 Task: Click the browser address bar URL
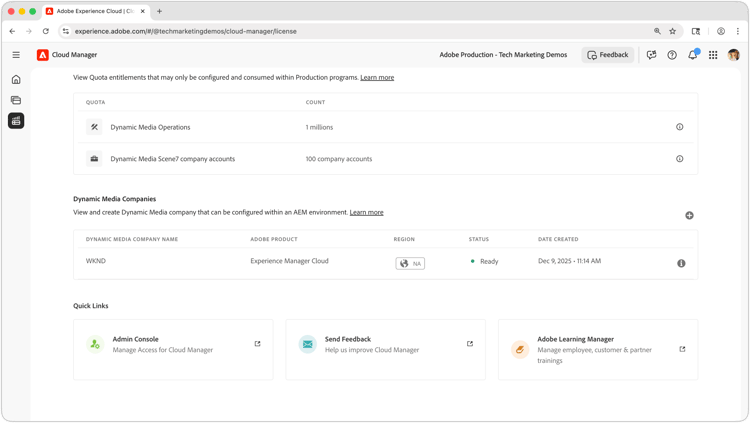coord(186,31)
